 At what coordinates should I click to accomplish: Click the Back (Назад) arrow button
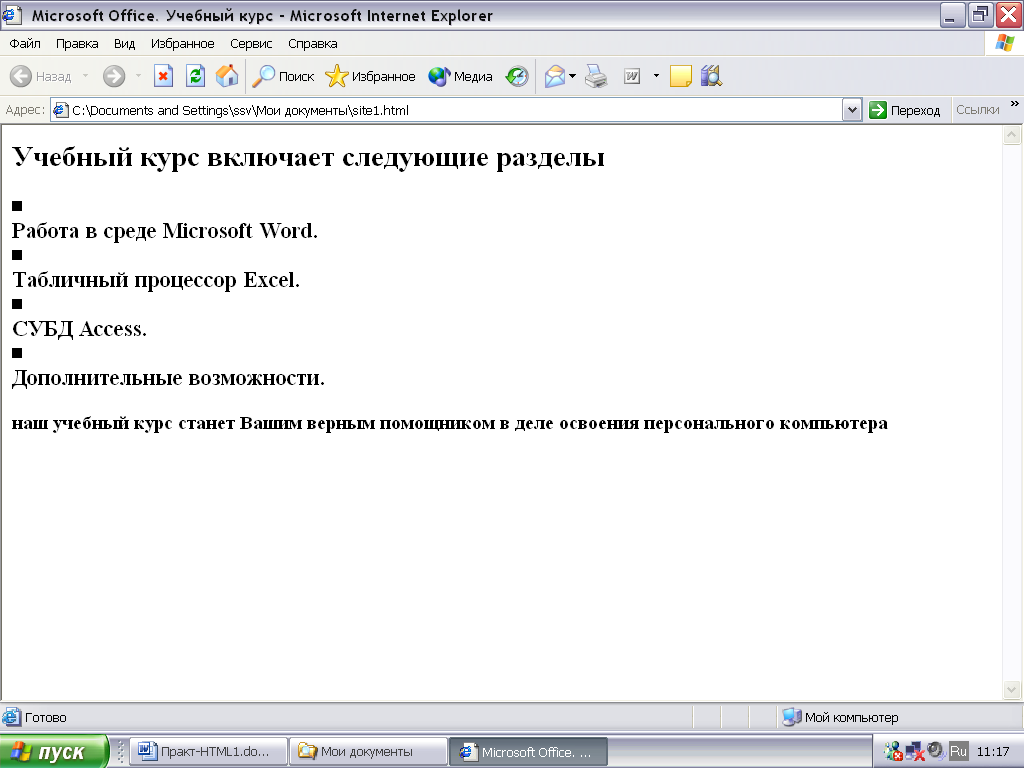click(x=40, y=76)
